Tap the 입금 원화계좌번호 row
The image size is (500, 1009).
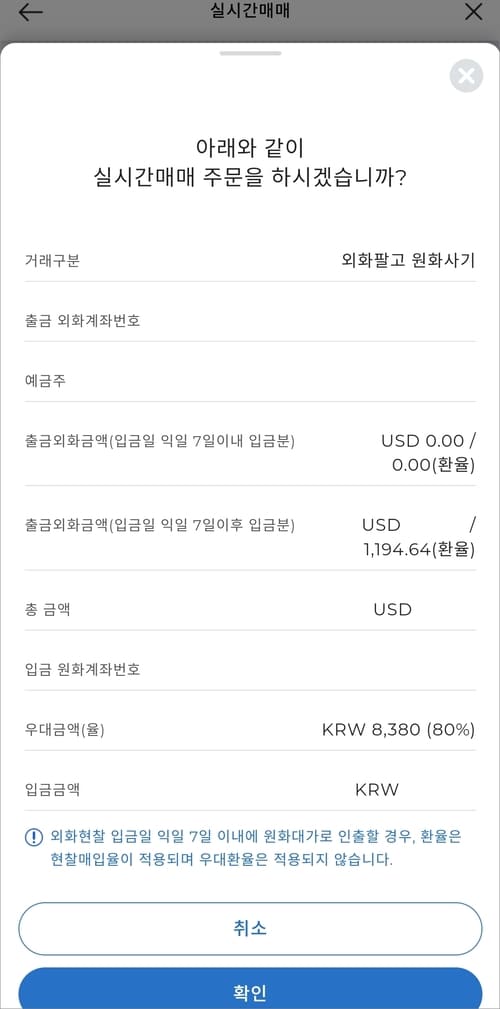coord(250,670)
